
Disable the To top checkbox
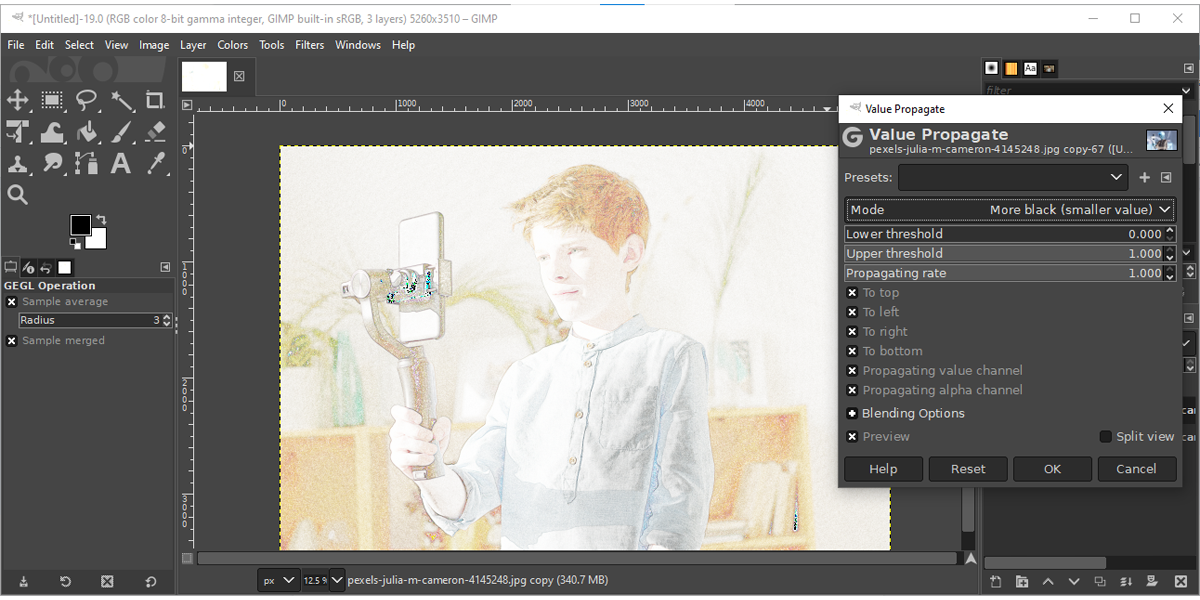coord(852,292)
